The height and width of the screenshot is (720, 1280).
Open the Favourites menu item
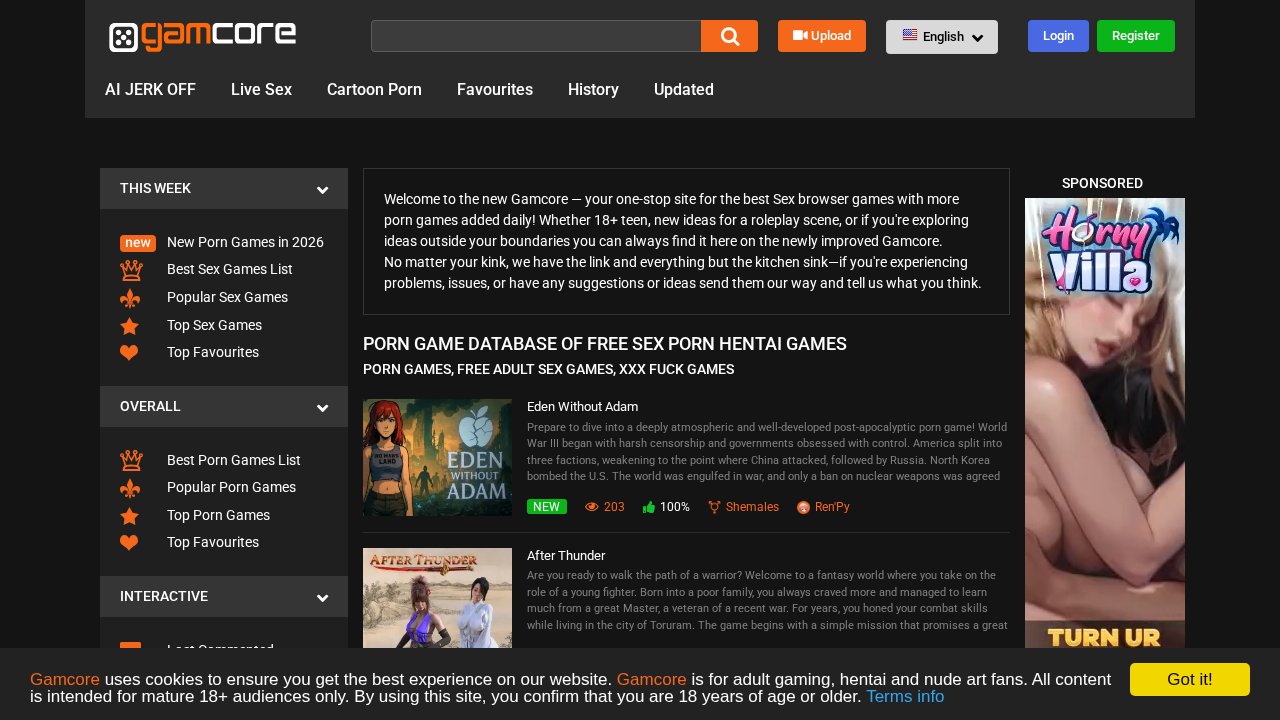click(495, 90)
